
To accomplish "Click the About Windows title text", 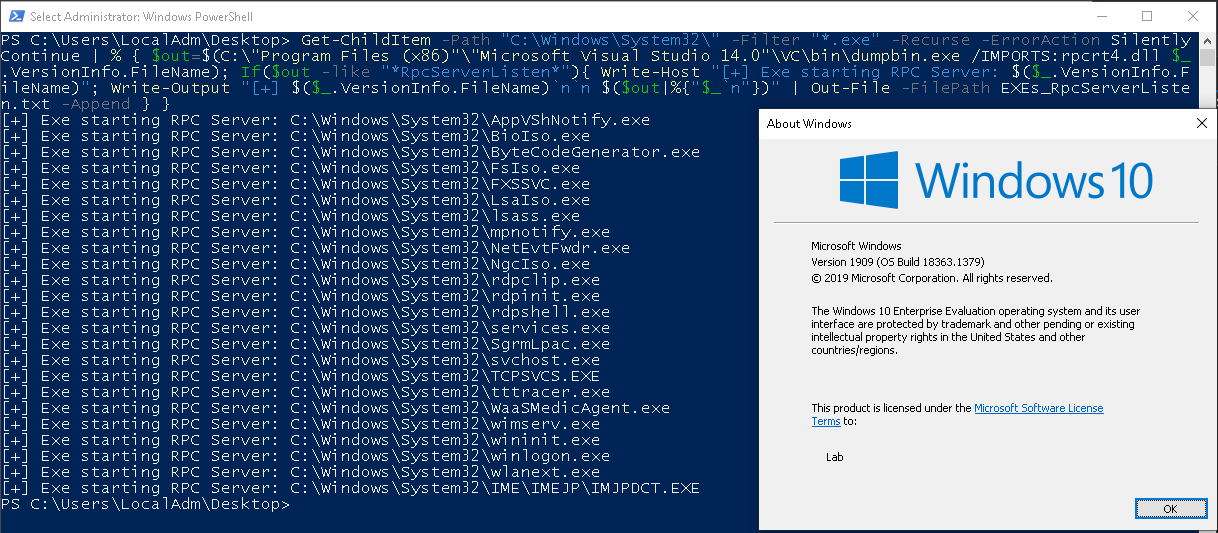I will tap(809, 124).
